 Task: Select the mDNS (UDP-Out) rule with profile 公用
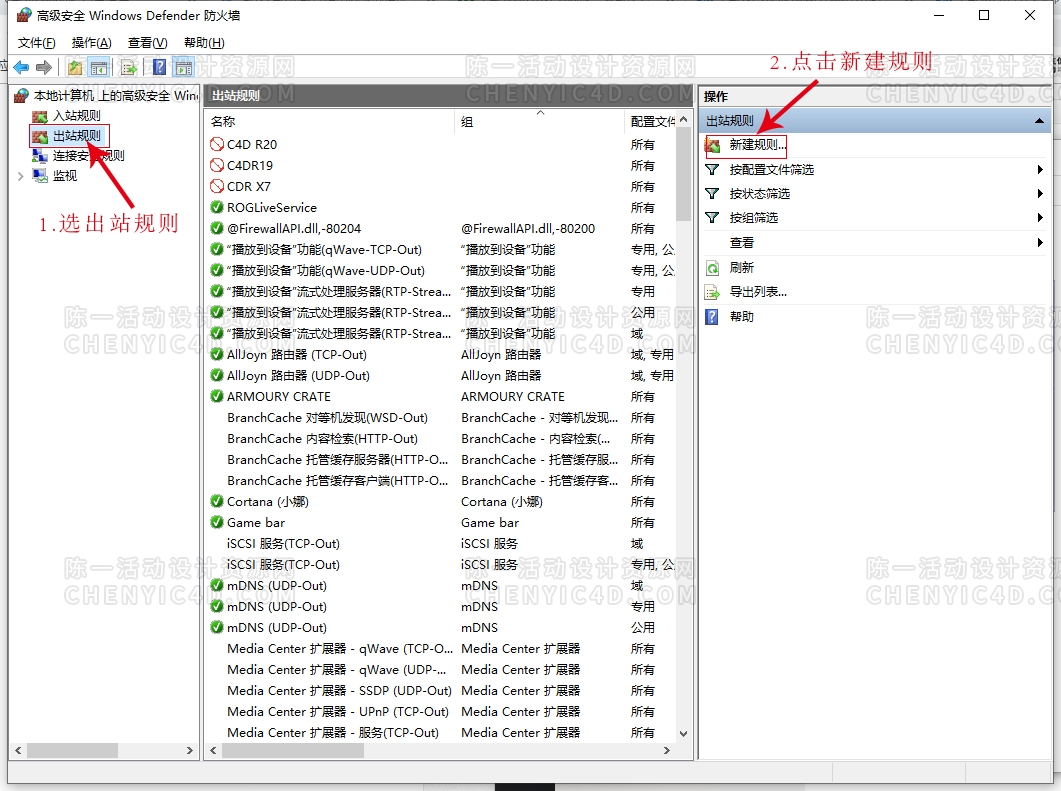pos(276,627)
